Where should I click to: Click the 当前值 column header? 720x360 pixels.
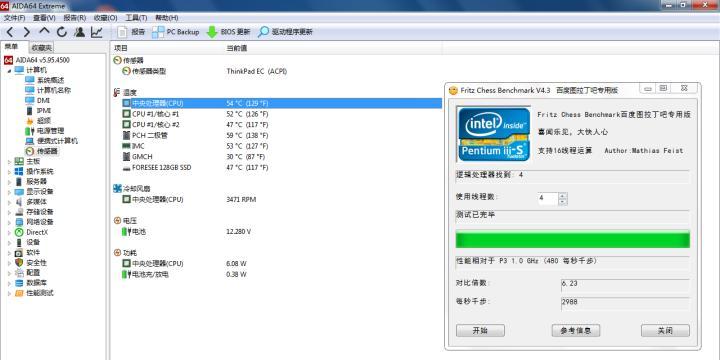click(x=333, y=48)
